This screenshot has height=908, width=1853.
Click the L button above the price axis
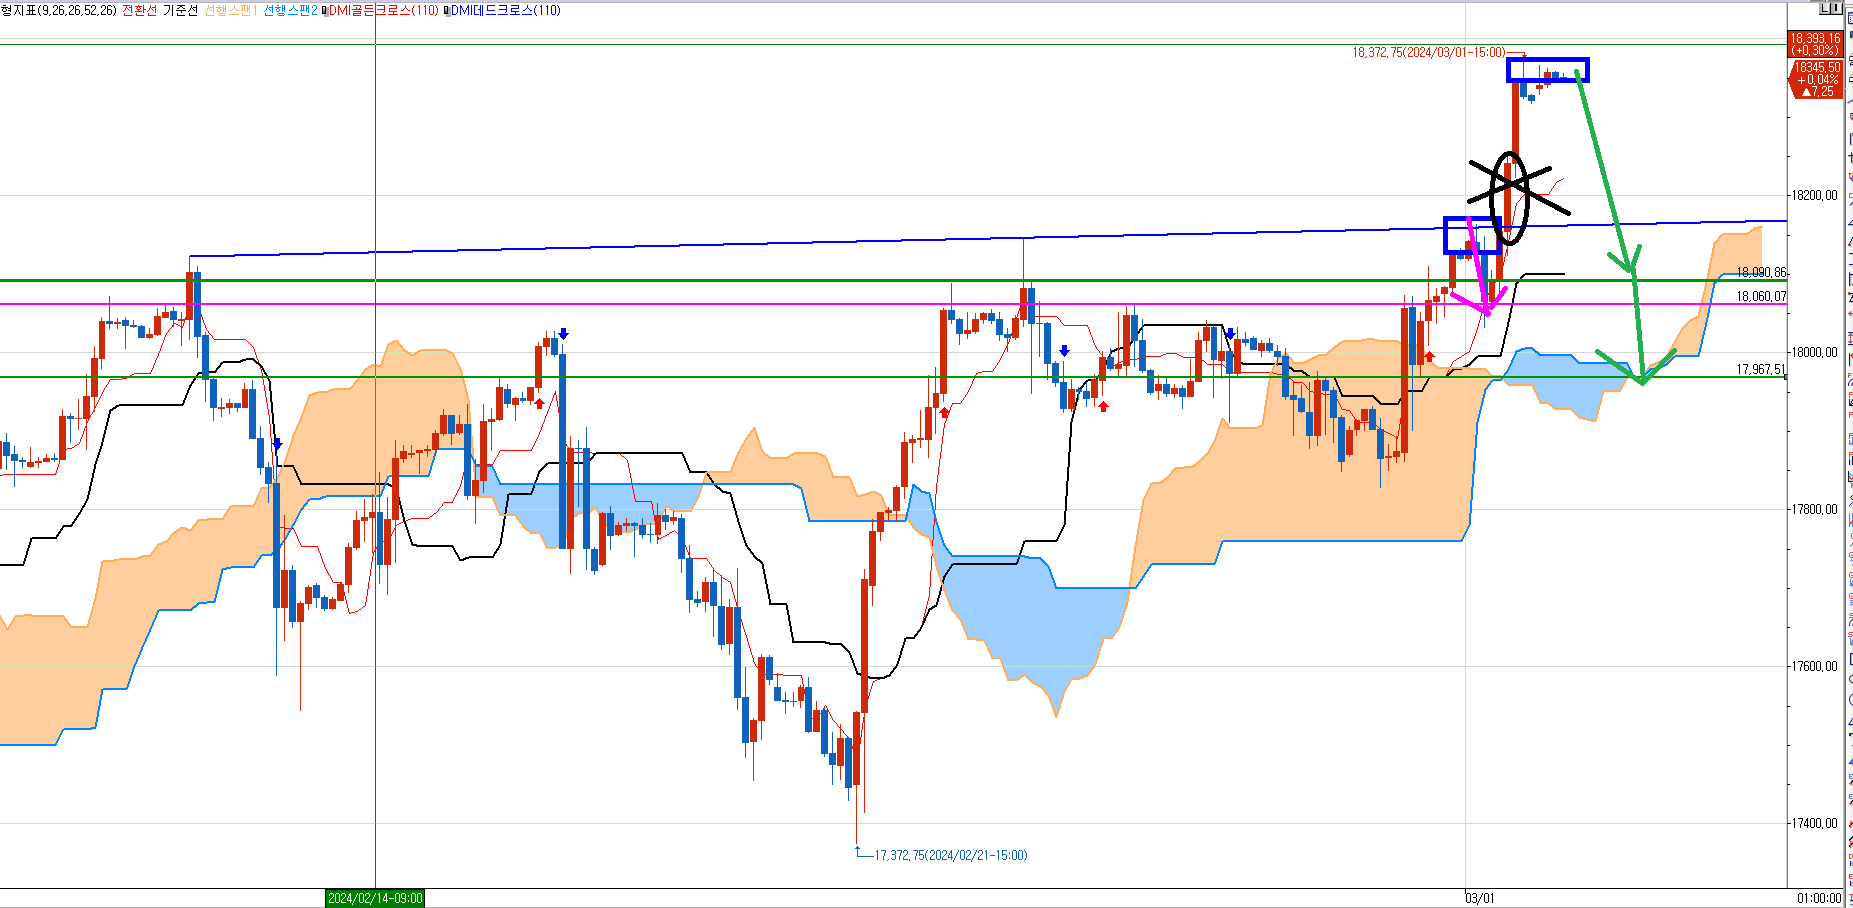click(1825, 8)
